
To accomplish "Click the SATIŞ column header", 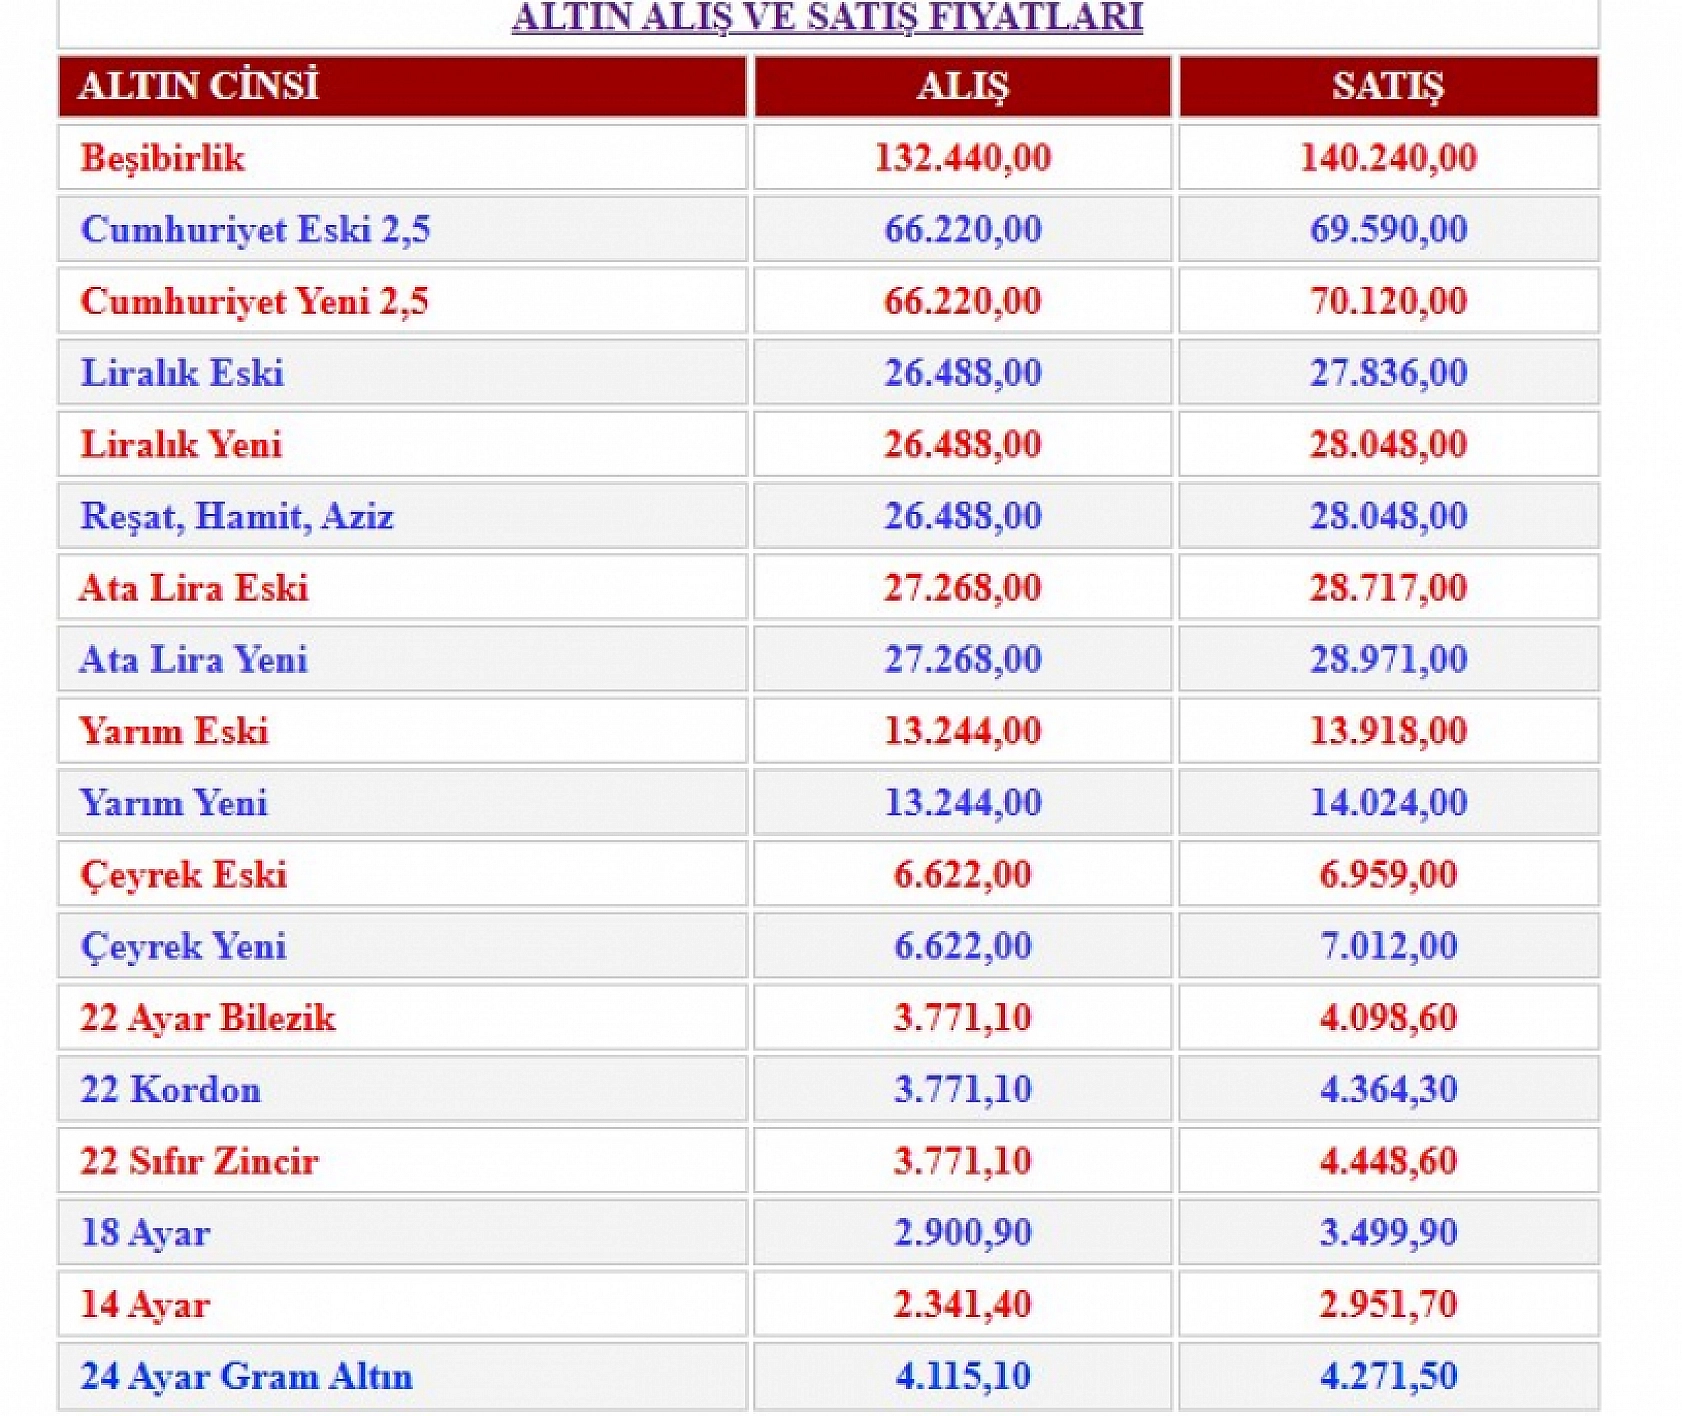I will (x=1388, y=86).
